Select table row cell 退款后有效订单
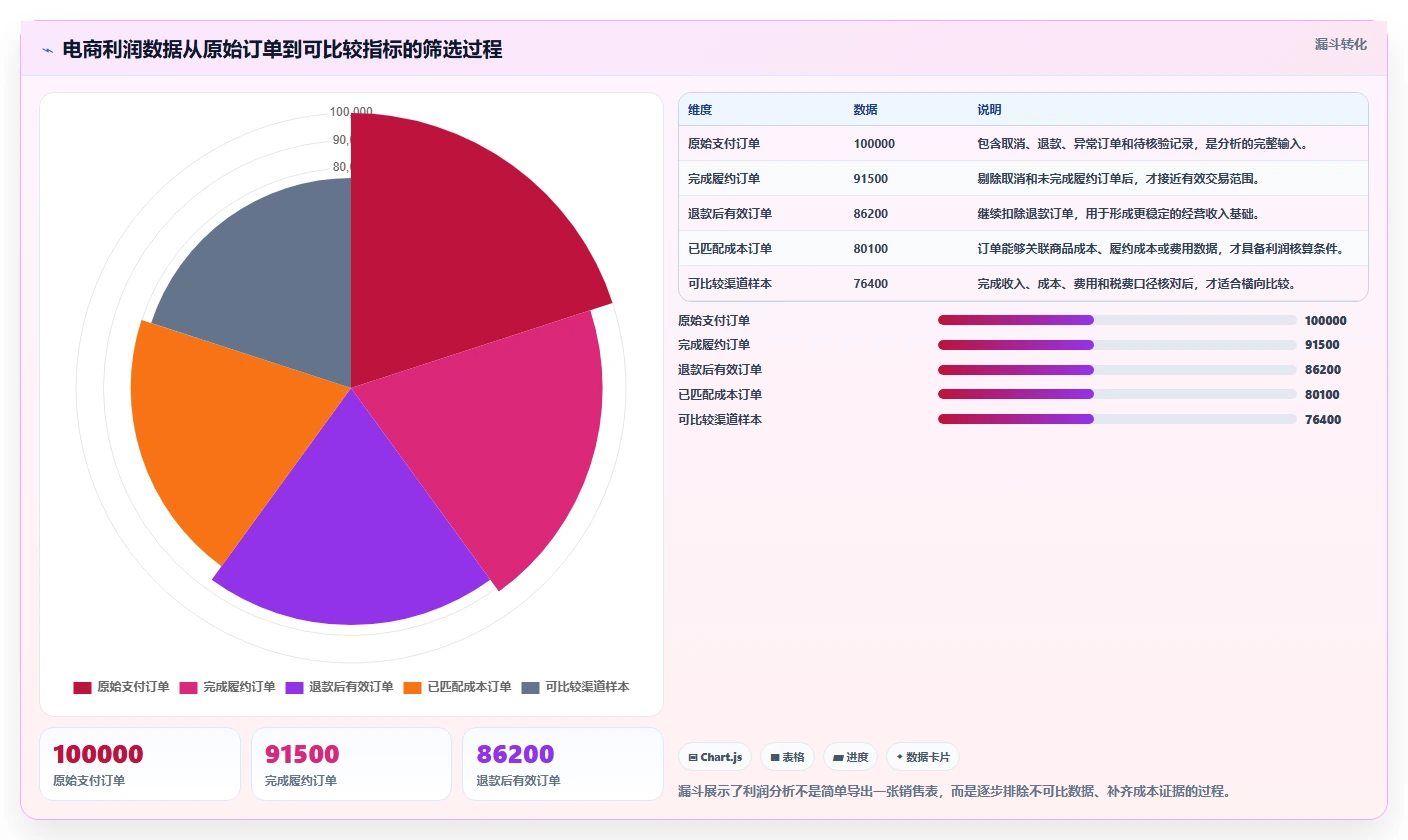The image size is (1408, 840). click(x=730, y=213)
